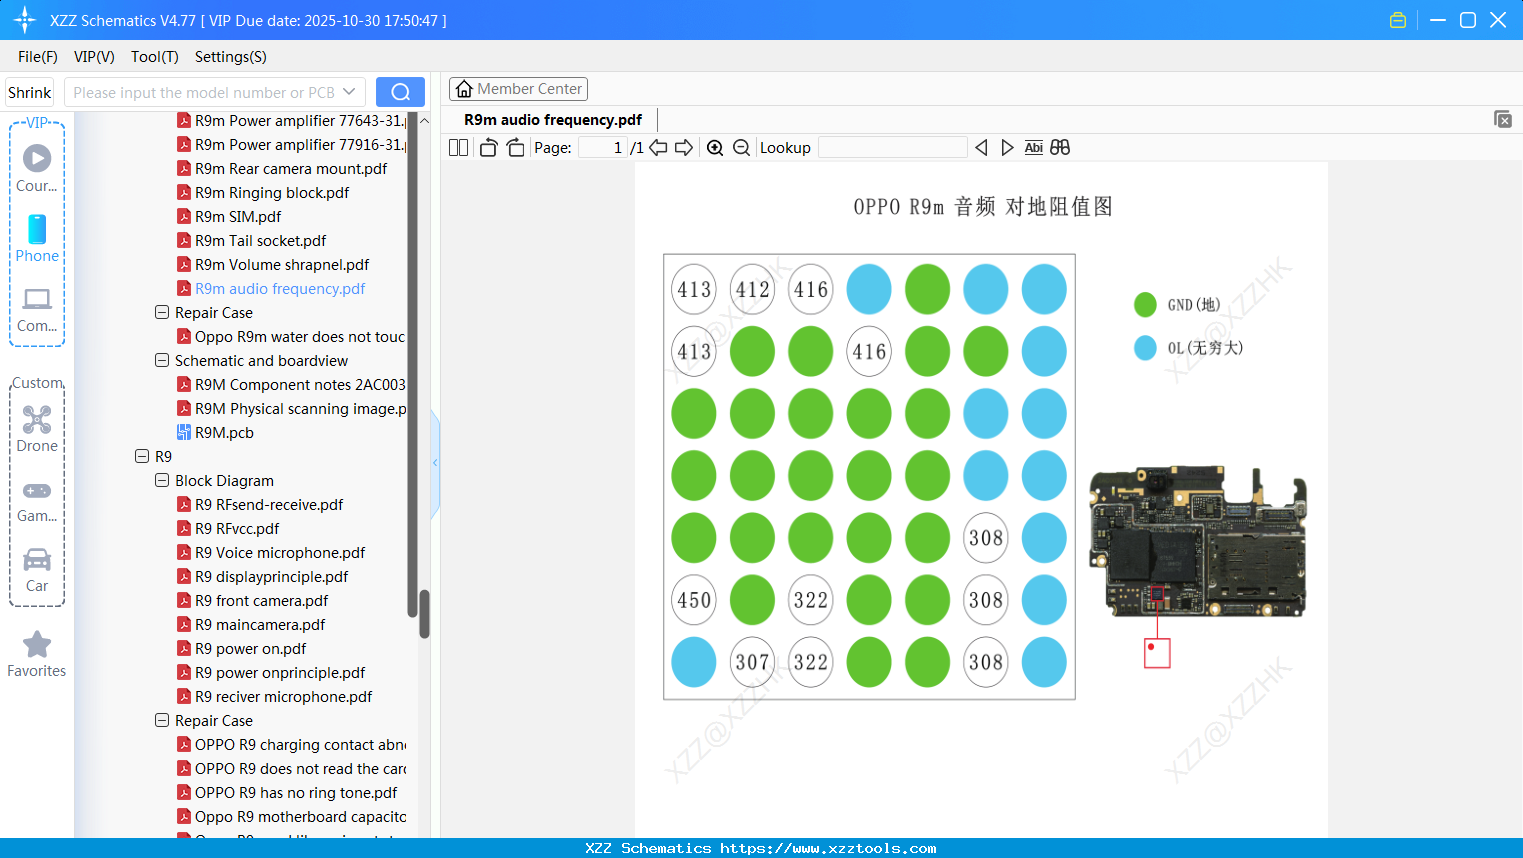Click the file tree vertical scrollbar thumb
Viewport: 1523px width, 858px height.
coord(424,613)
